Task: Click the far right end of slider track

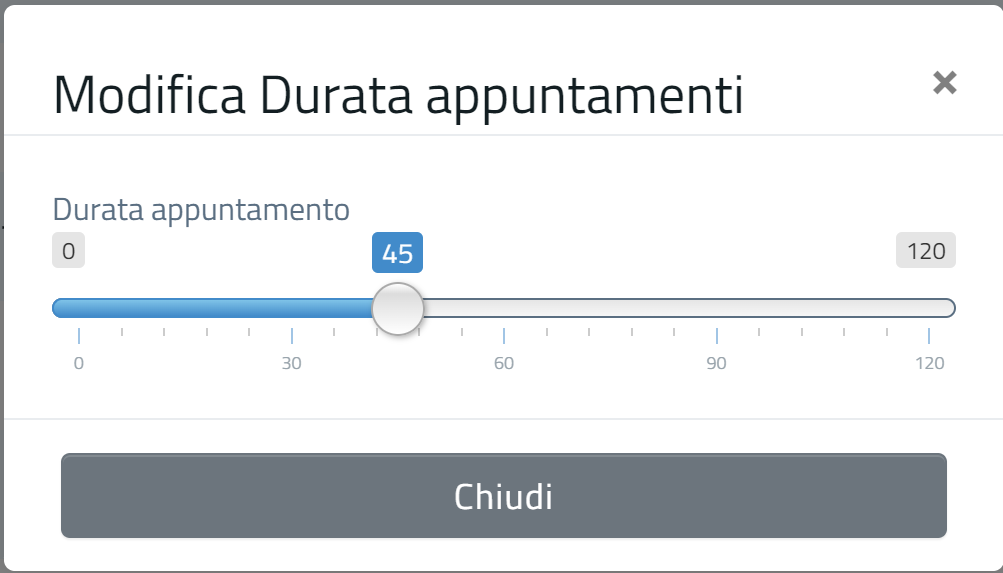Action: click(950, 308)
